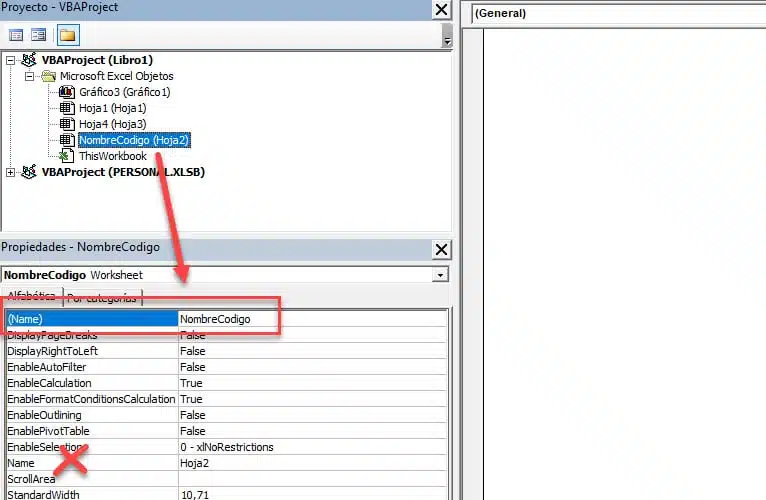Click the Microsoft Excel Objetos folder icon
This screenshot has height=500, width=766.
pyautogui.click(x=48, y=76)
